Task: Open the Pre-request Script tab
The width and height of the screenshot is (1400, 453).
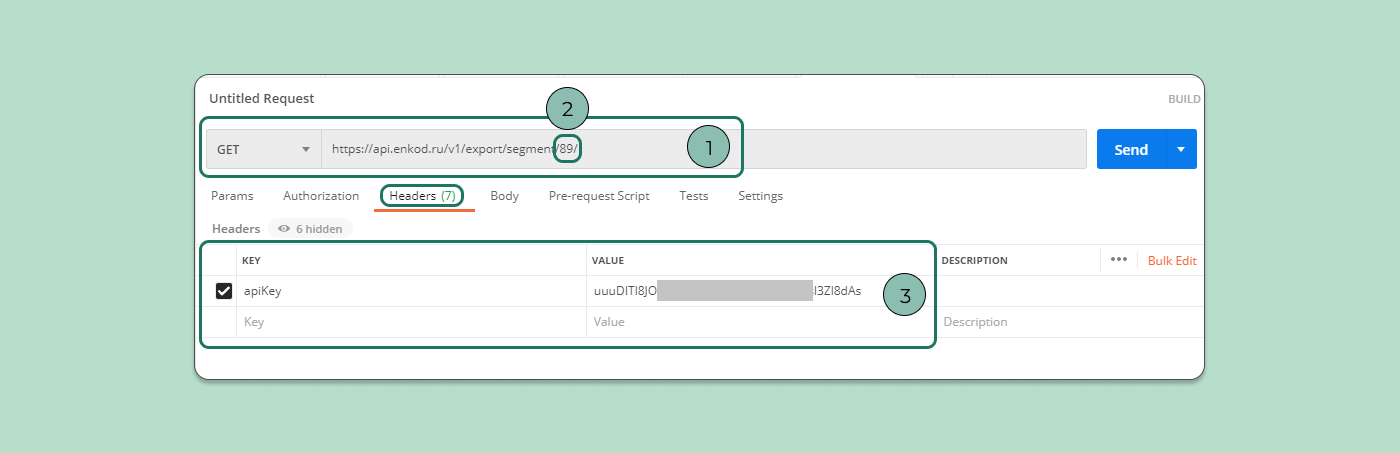Action: click(x=599, y=196)
